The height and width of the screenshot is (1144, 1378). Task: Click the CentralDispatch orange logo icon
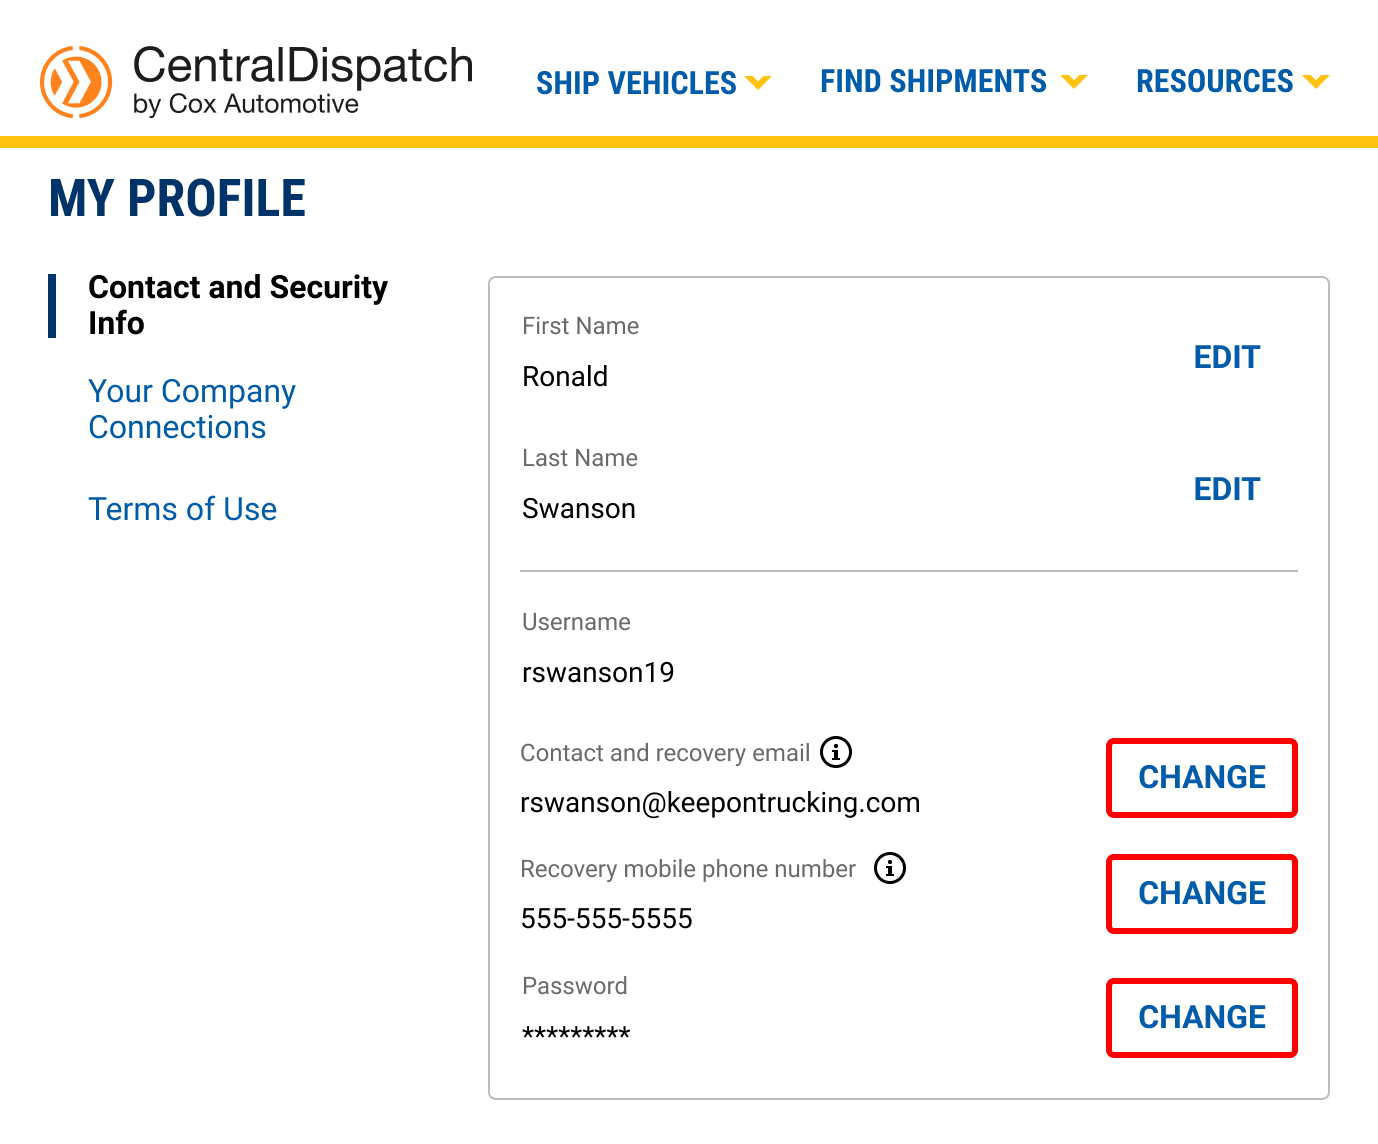click(76, 82)
